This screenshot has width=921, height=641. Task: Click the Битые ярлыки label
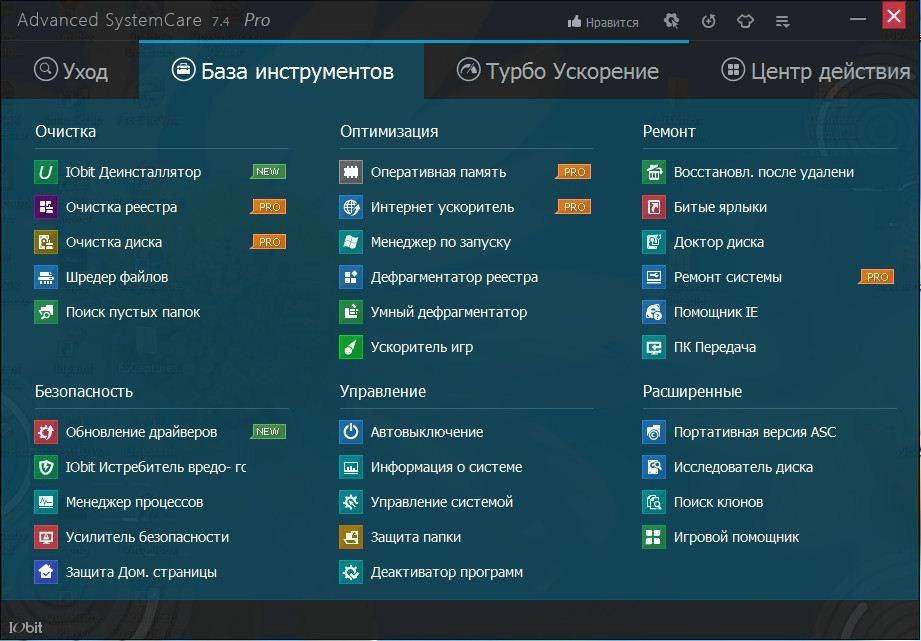click(720, 207)
